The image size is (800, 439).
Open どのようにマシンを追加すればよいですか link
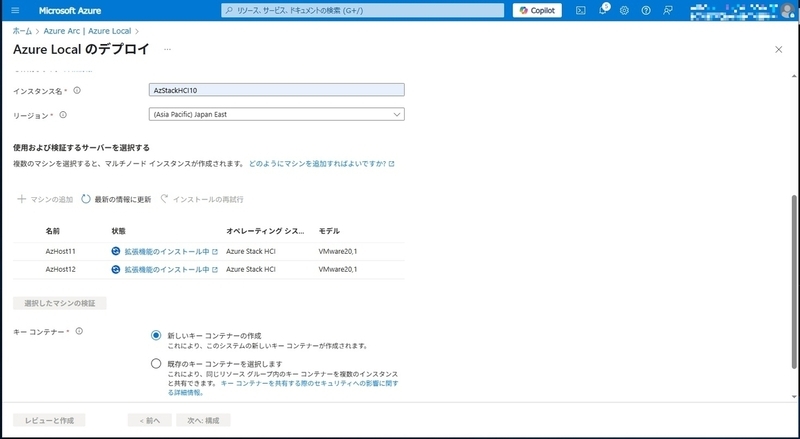[x=321, y=164]
